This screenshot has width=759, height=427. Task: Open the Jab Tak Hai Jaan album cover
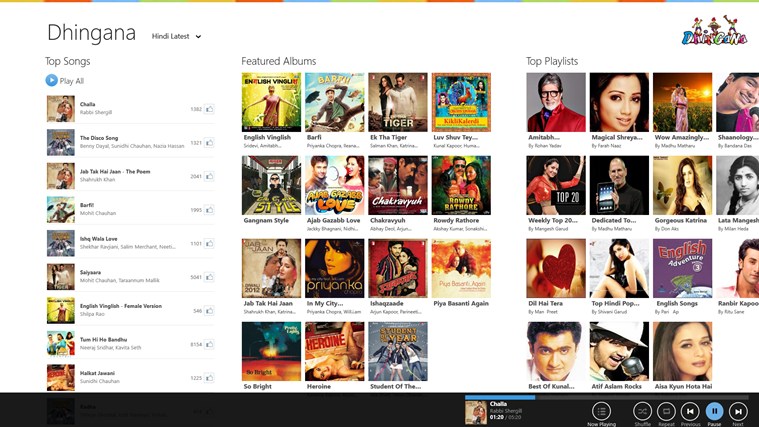271,268
